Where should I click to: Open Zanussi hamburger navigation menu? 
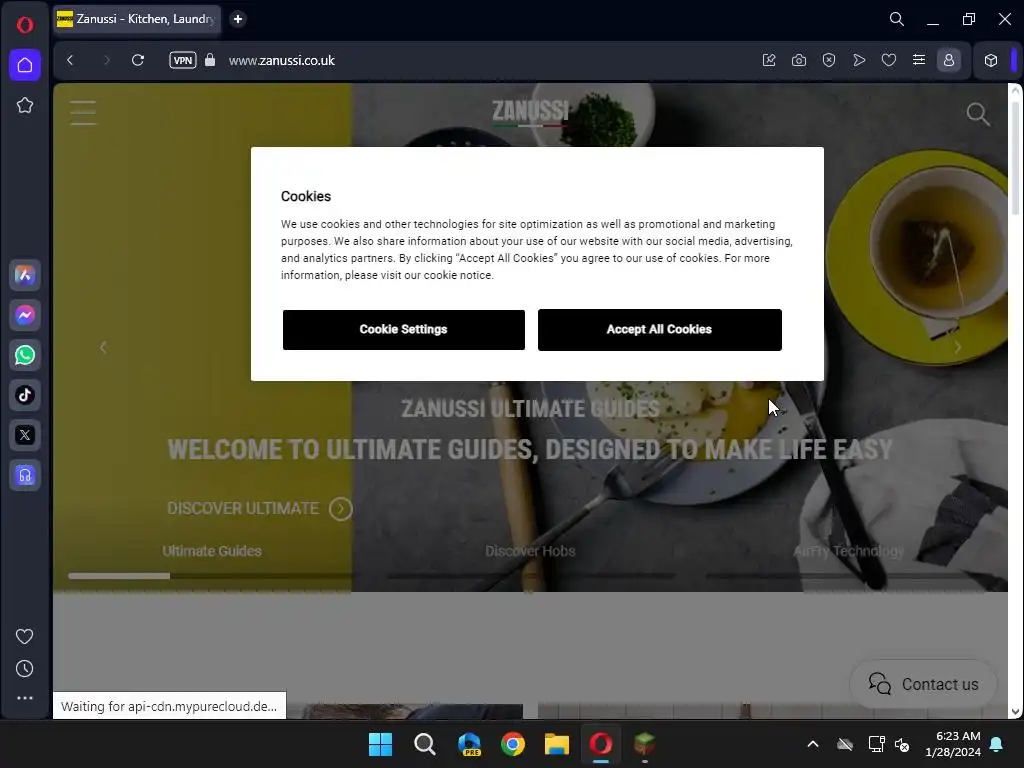click(x=84, y=112)
